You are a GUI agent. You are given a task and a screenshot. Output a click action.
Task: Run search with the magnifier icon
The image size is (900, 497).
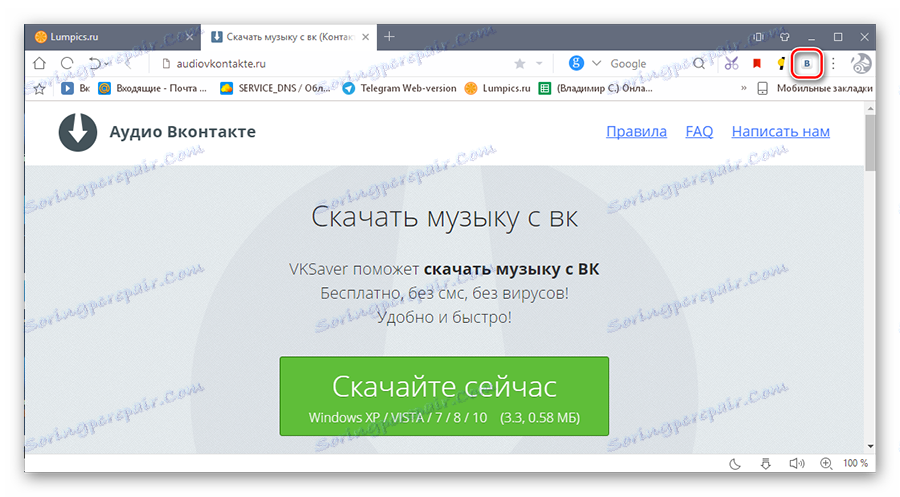699,64
